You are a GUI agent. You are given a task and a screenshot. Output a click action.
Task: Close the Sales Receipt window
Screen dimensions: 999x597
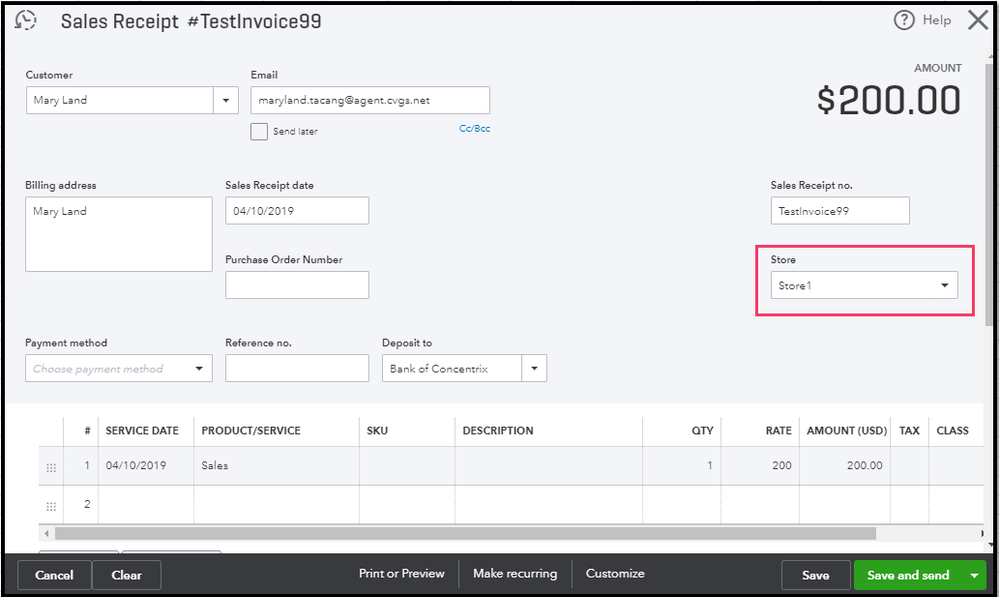point(977,21)
